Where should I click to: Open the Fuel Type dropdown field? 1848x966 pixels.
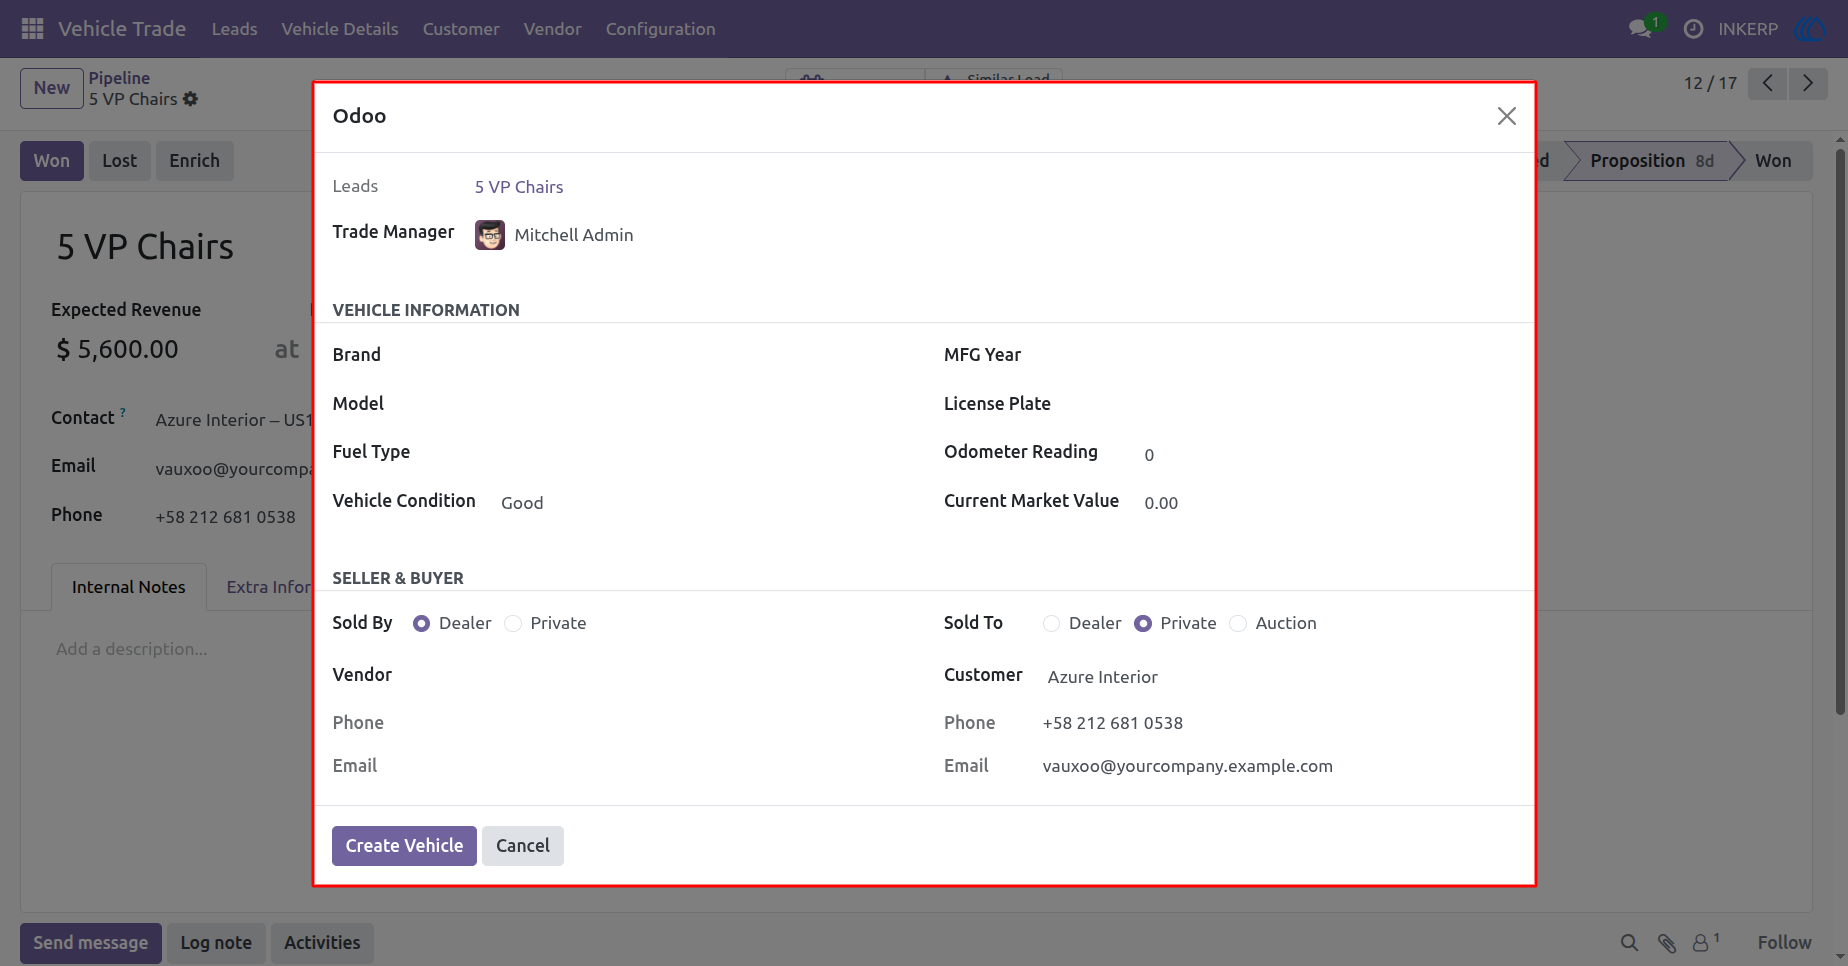[x=700, y=452]
